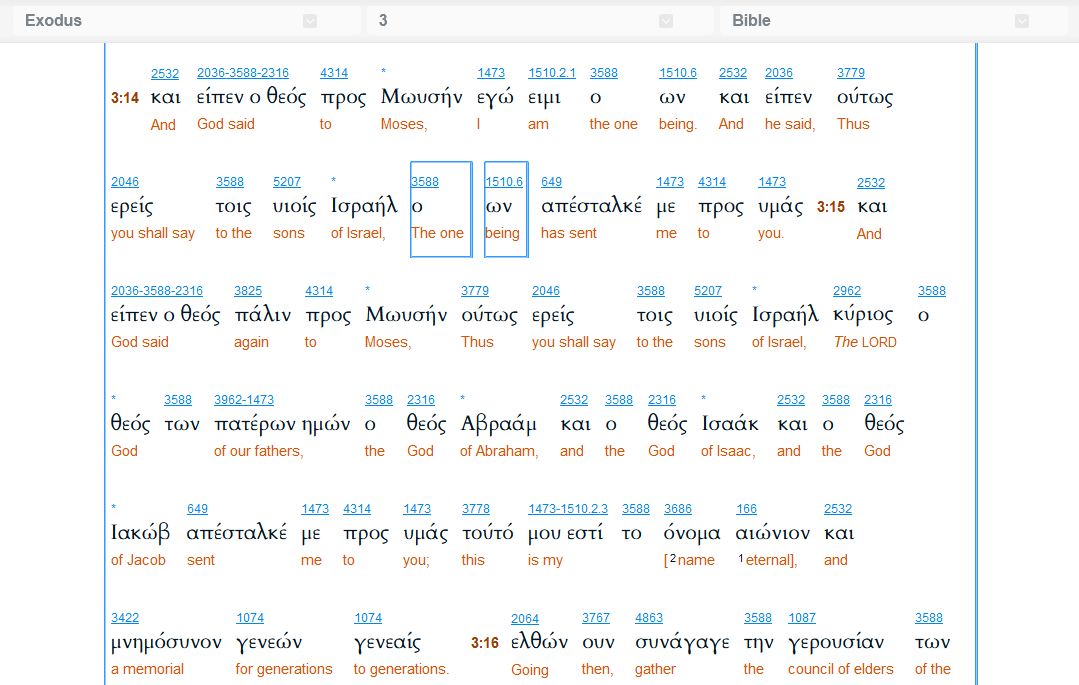
Task: Click verse number 3:15
Action: 831,207
